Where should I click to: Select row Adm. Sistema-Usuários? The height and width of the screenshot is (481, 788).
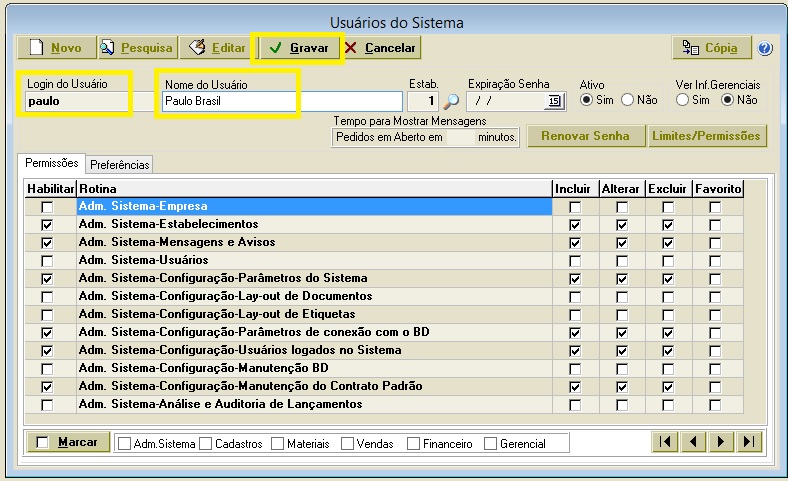coord(314,260)
